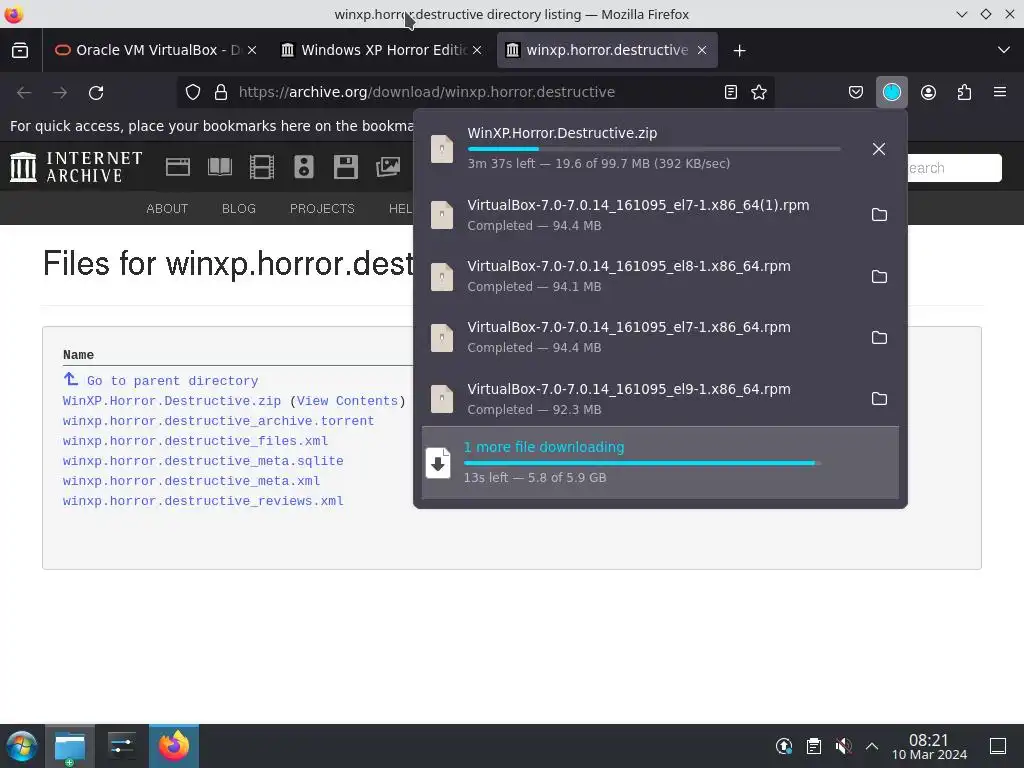1024x768 pixels.
Task: Open Firefox account menu
Action: 928,92
